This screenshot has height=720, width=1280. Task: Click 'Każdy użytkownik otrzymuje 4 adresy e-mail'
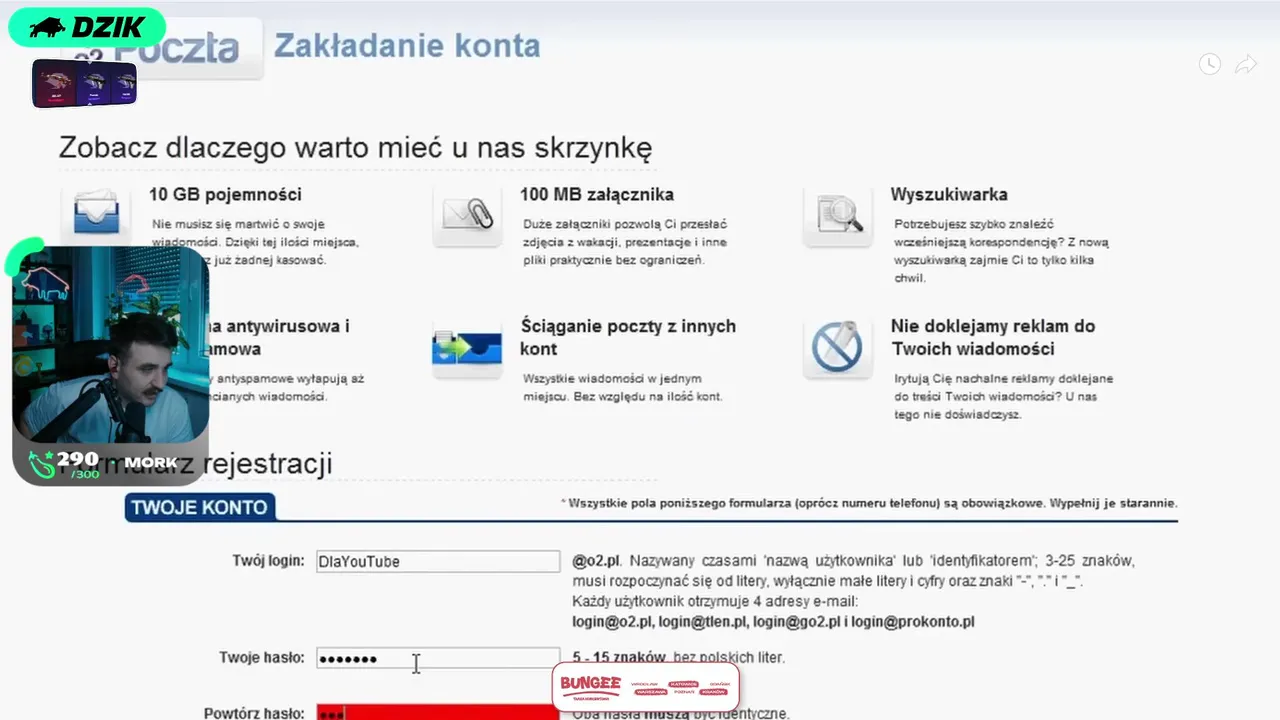[x=715, y=601]
